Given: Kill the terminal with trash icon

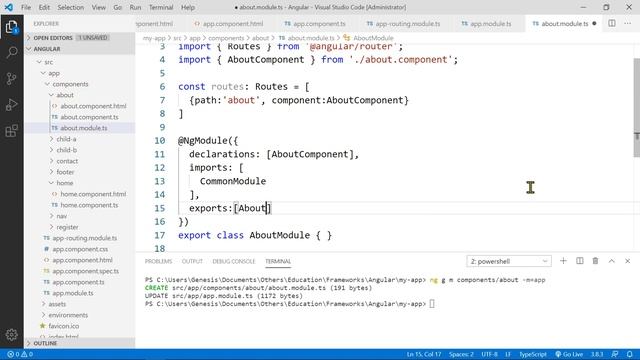Looking at the screenshot, I should click(x=596, y=261).
